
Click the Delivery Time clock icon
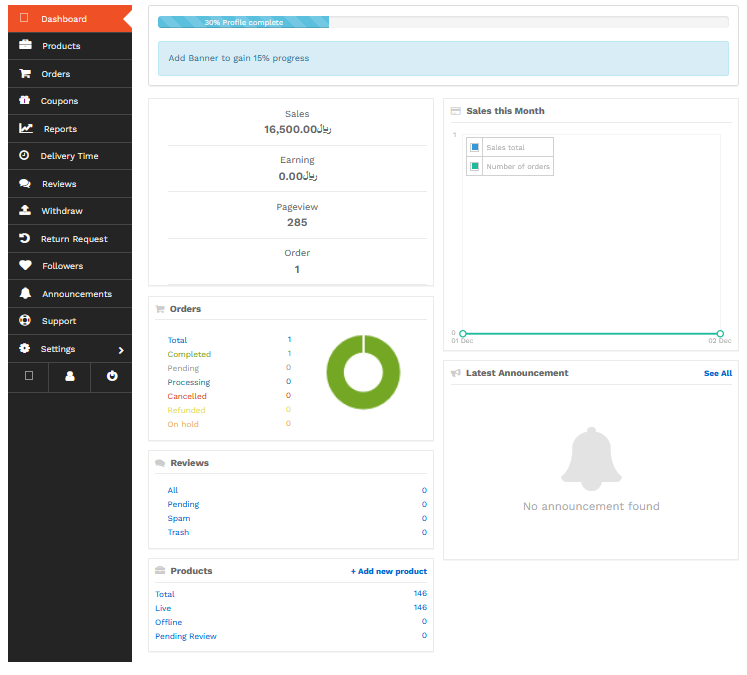24,155
